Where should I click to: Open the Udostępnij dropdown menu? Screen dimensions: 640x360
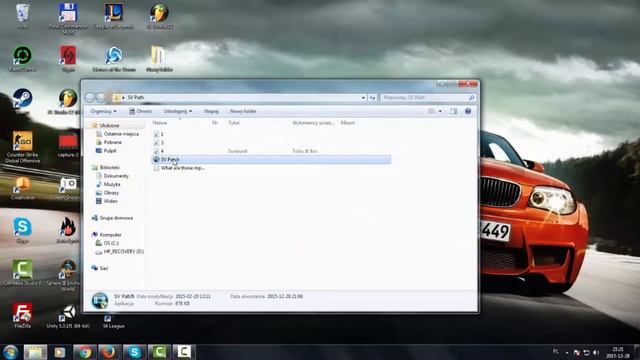(x=178, y=111)
